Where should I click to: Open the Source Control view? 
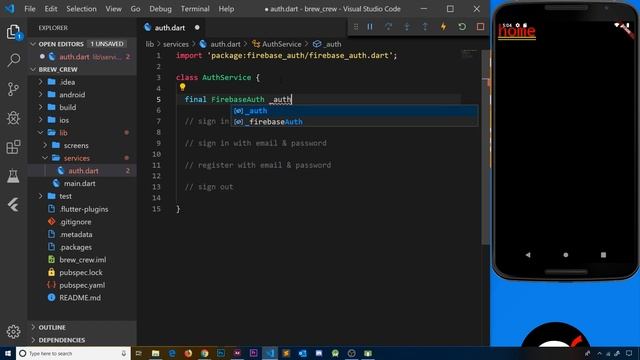coord(13,89)
